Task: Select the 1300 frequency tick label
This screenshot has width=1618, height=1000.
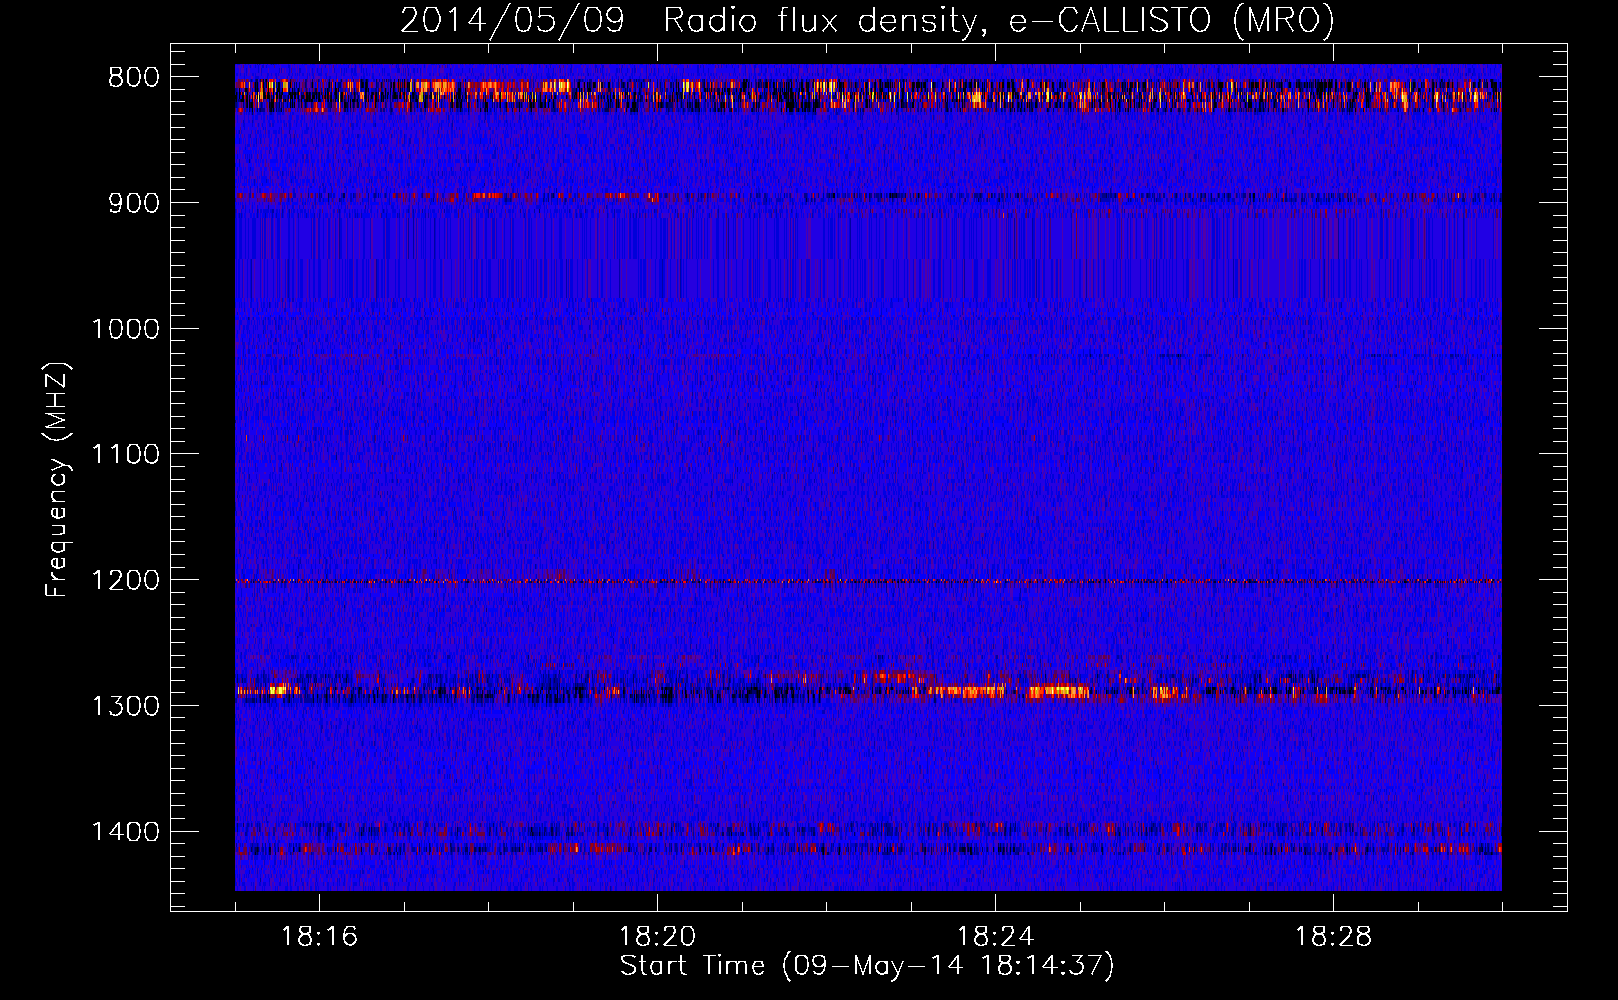Action: pos(126,706)
